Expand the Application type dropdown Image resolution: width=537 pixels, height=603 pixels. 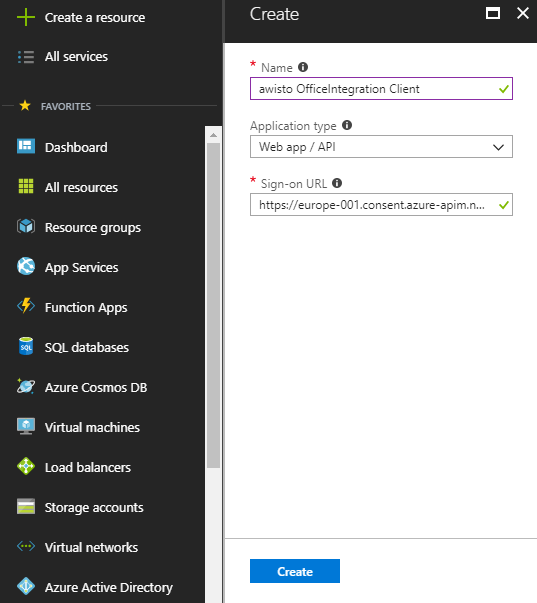pos(381,147)
